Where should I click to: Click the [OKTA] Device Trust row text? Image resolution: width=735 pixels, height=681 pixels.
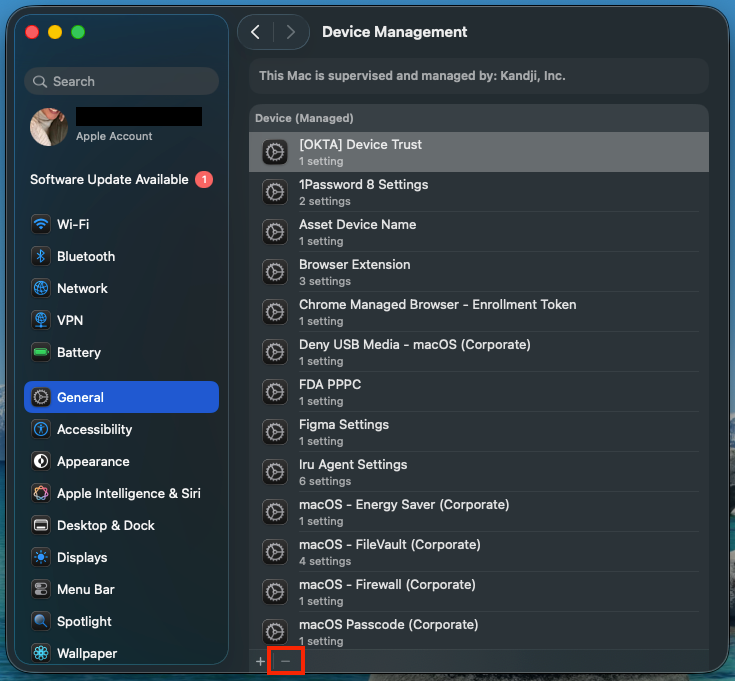[360, 144]
